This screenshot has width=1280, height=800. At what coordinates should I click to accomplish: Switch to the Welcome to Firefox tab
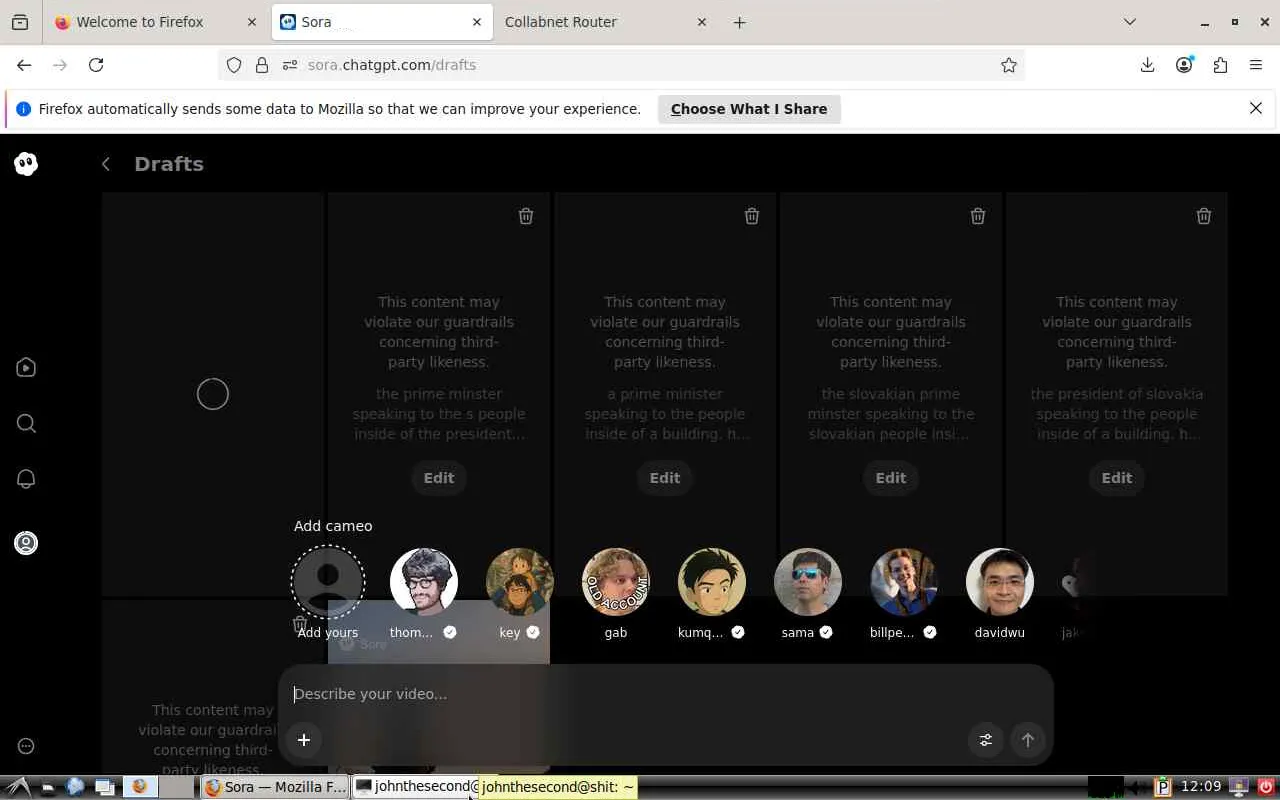157,22
